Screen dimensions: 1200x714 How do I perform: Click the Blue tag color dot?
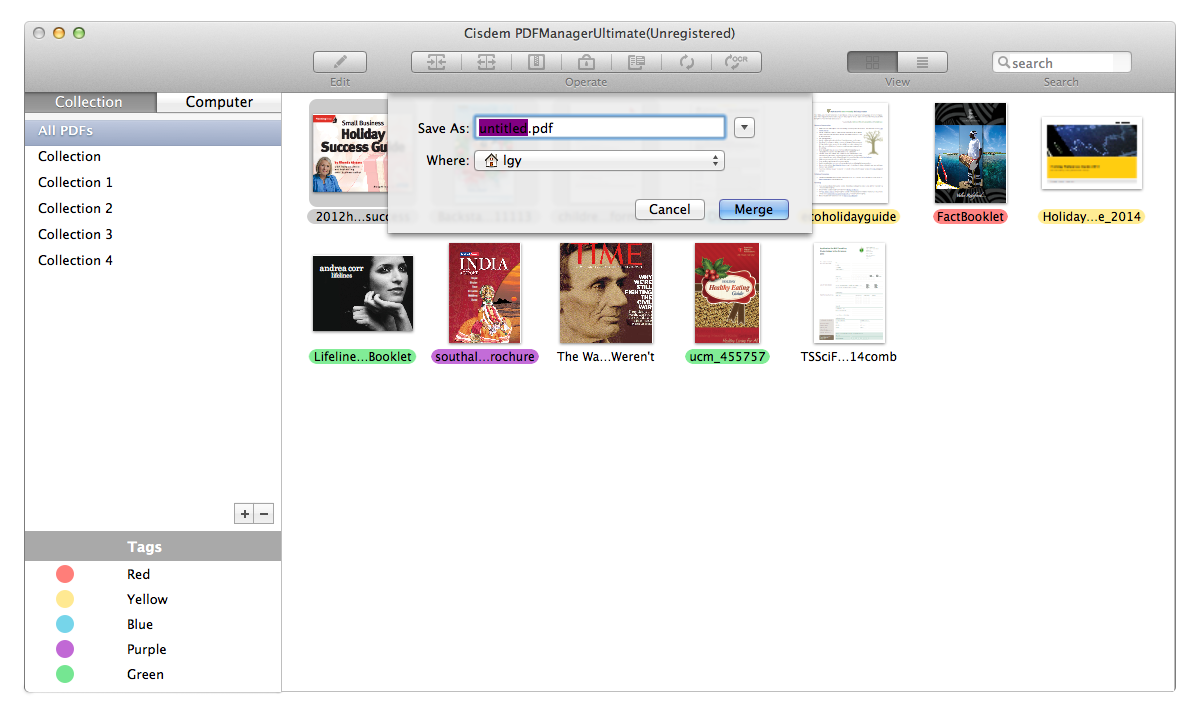point(64,624)
